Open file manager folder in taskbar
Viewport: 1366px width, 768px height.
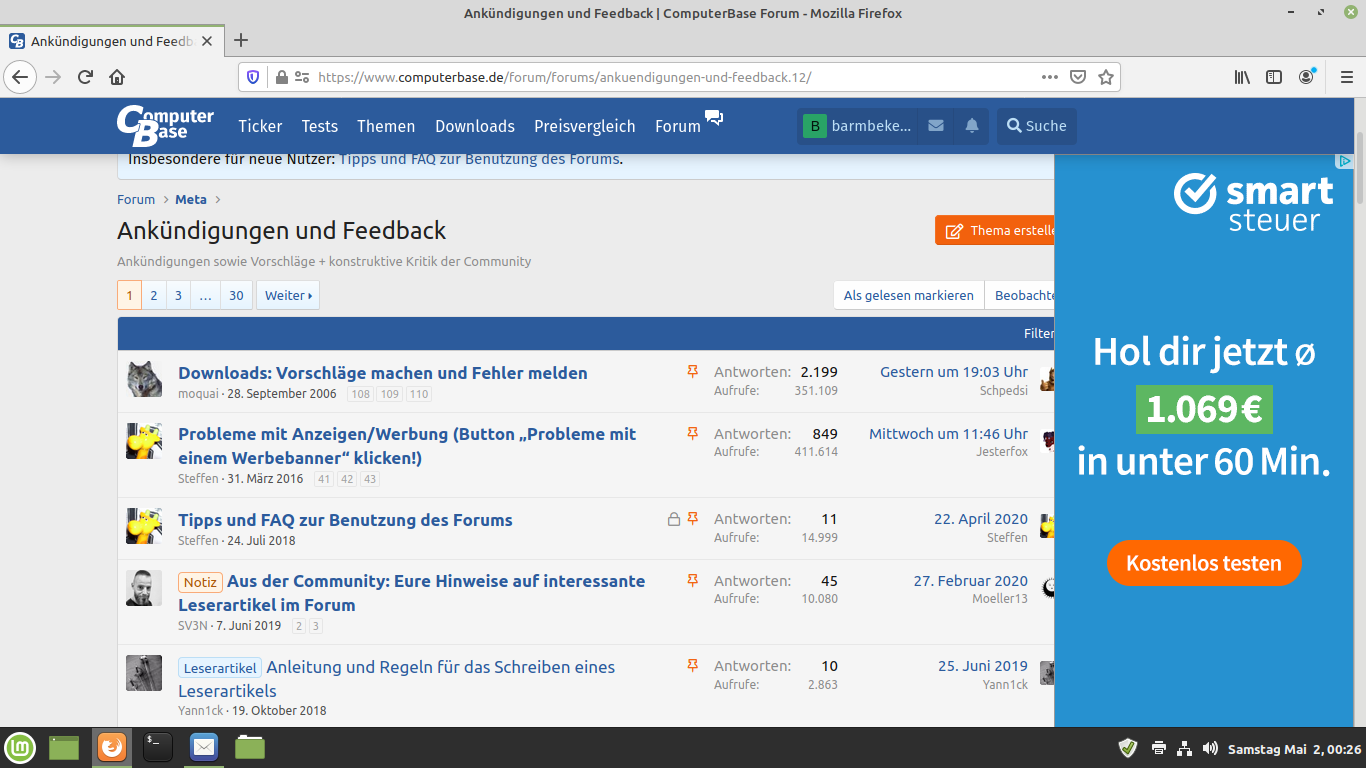[250, 747]
